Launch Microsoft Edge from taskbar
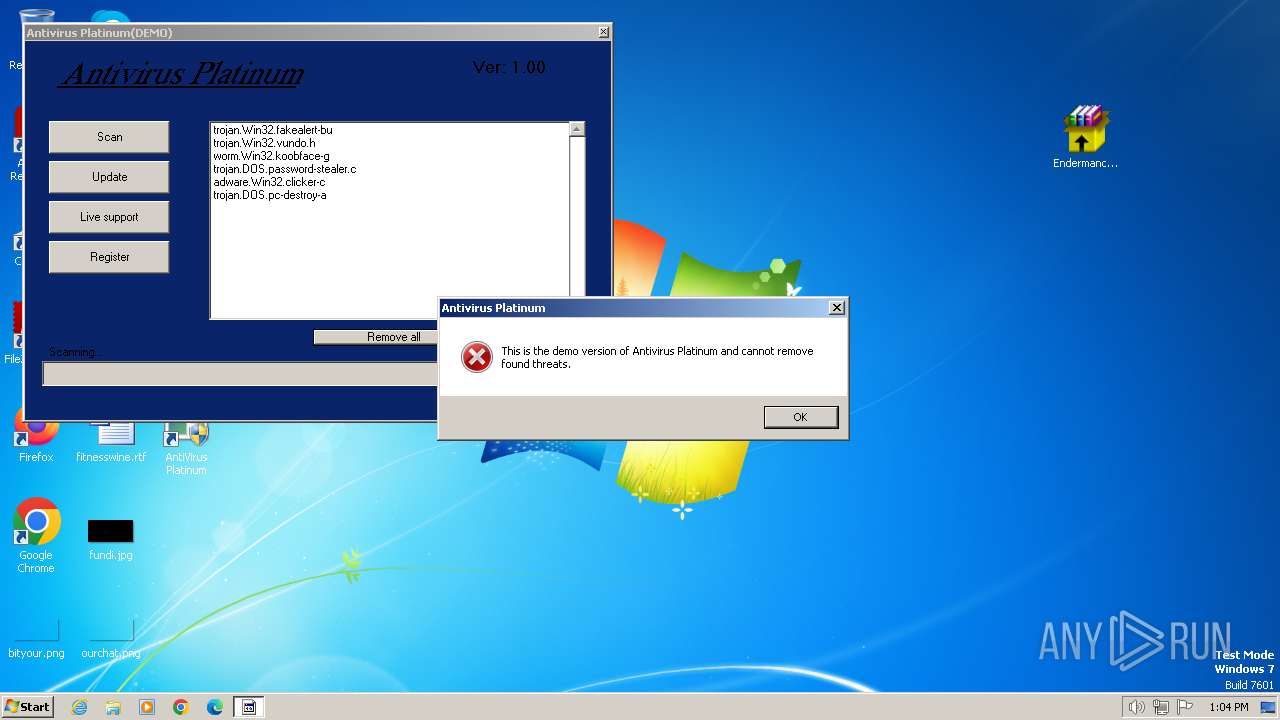This screenshot has width=1280, height=720. click(x=215, y=707)
